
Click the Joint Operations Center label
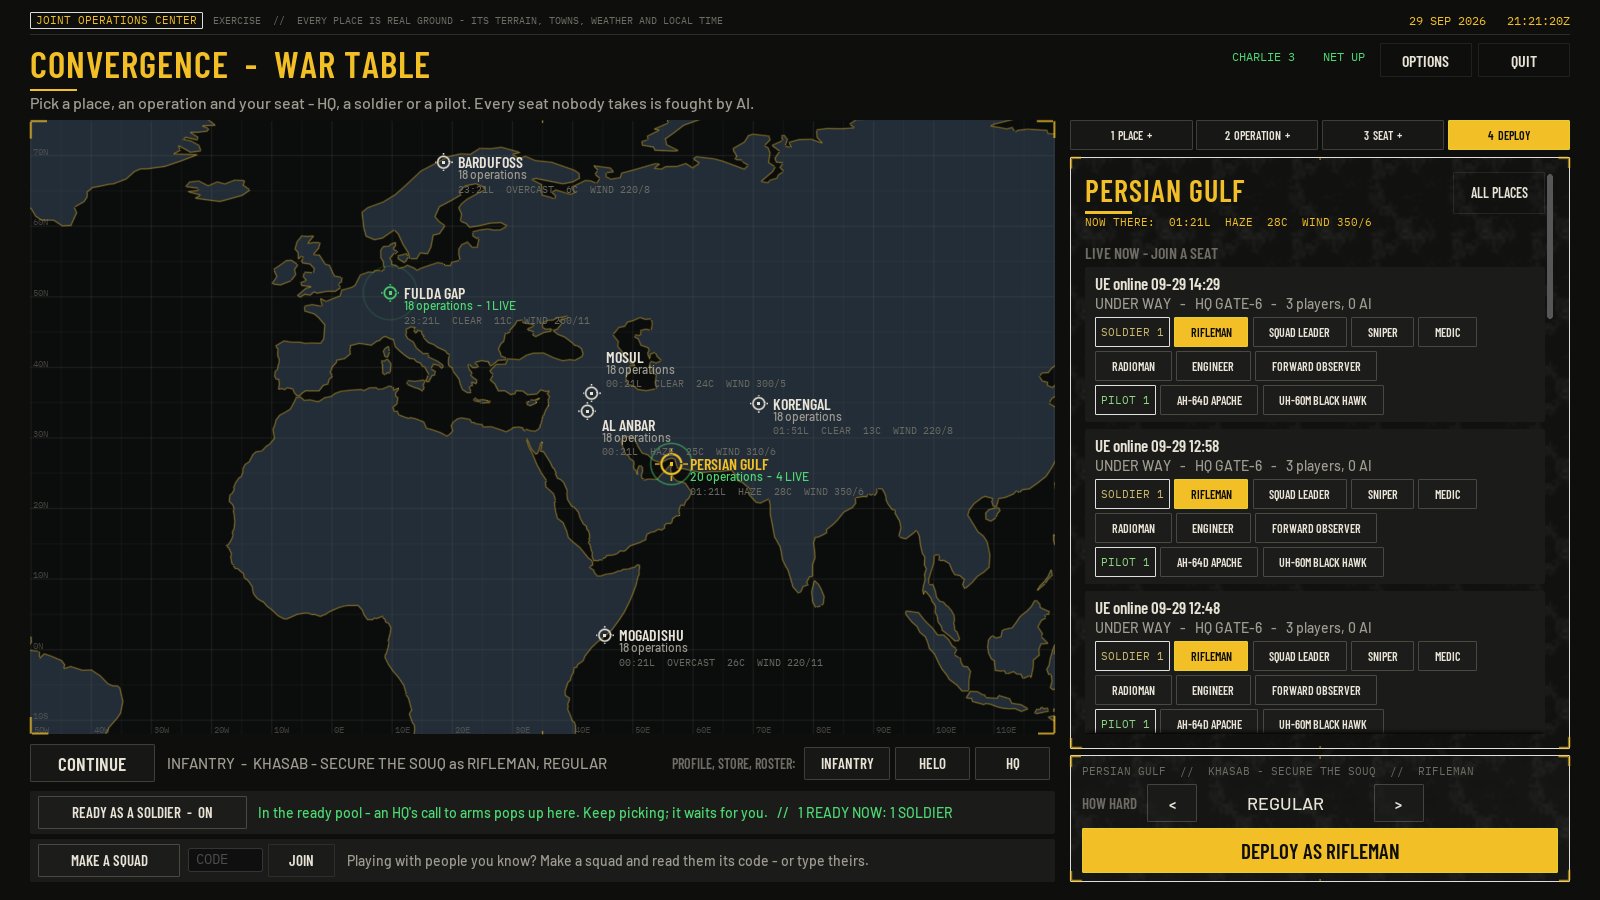click(117, 20)
